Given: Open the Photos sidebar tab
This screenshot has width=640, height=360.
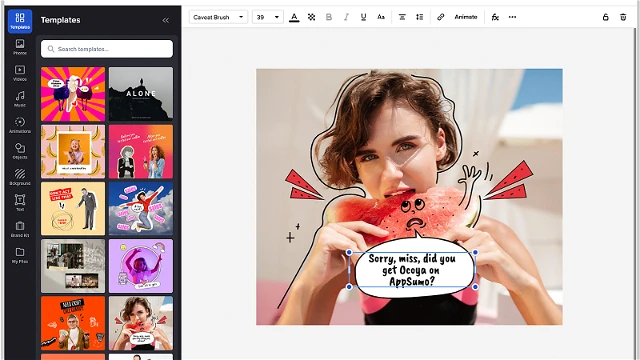Looking at the screenshot, I should tap(20, 47).
